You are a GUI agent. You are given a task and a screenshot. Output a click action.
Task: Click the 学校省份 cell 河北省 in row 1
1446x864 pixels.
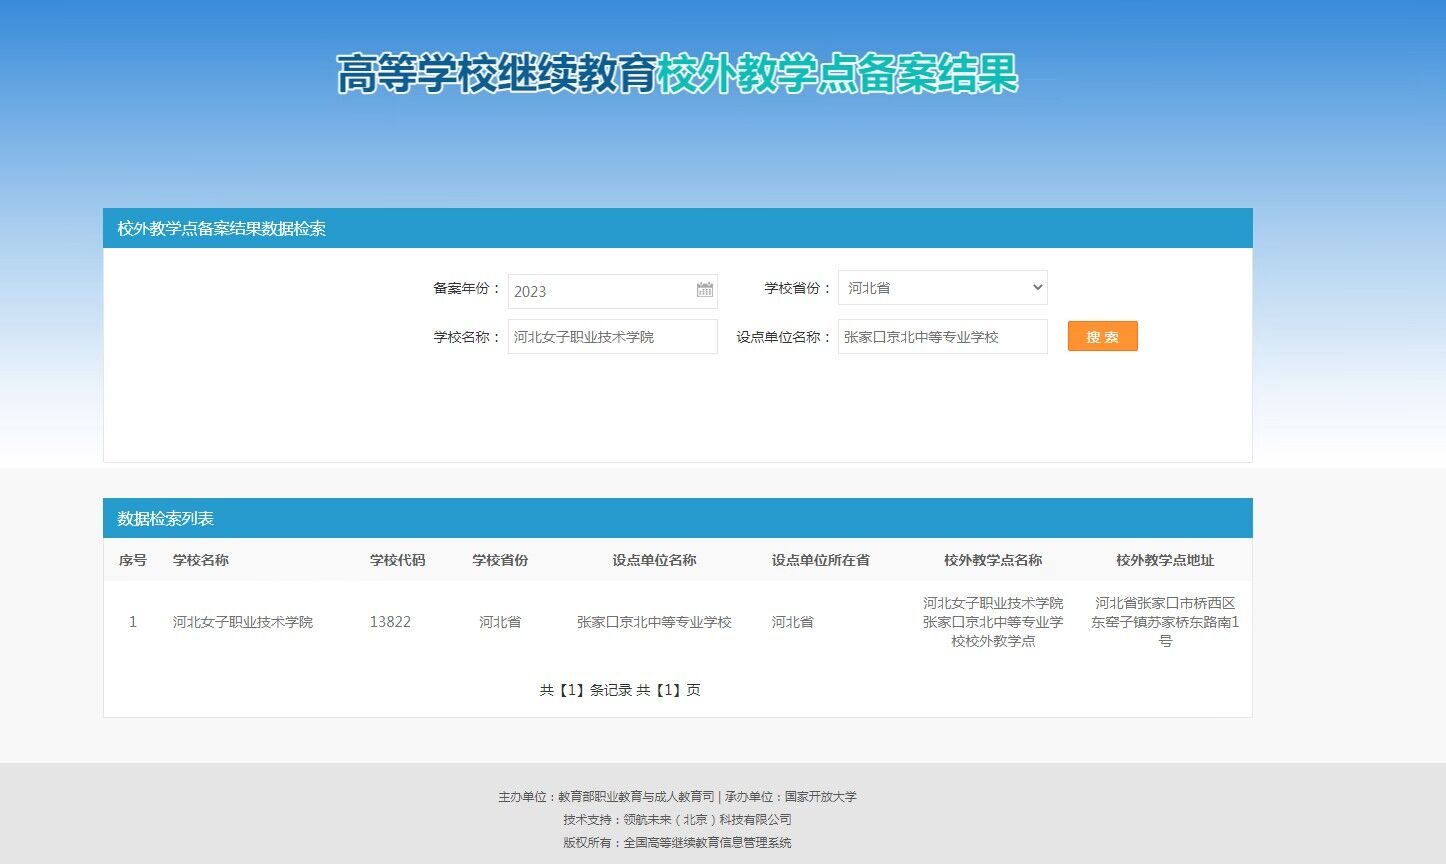click(x=500, y=622)
